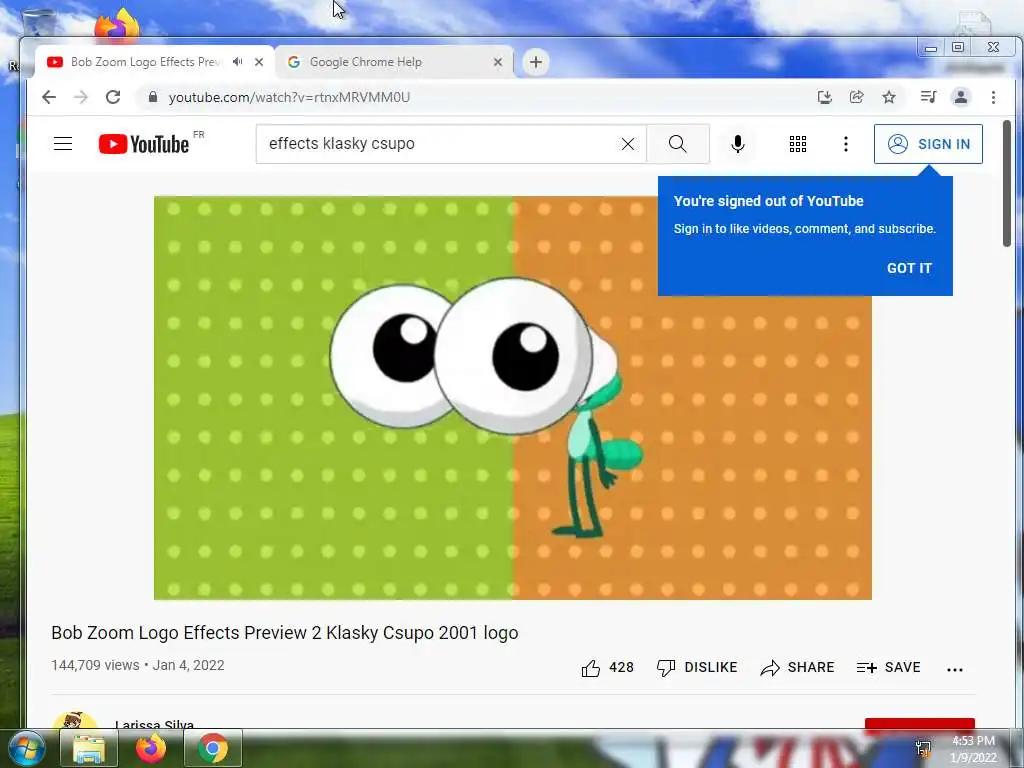Clear the search text with the X
Screen dimensions: 1024x768
pyautogui.click(x=628, y=144)
